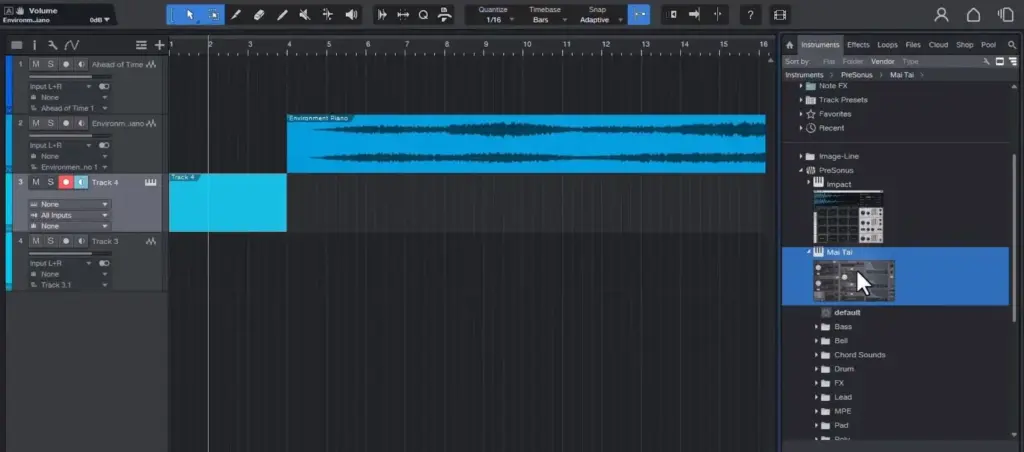
Task: Select the Bend tool
Action: [328, 14]
